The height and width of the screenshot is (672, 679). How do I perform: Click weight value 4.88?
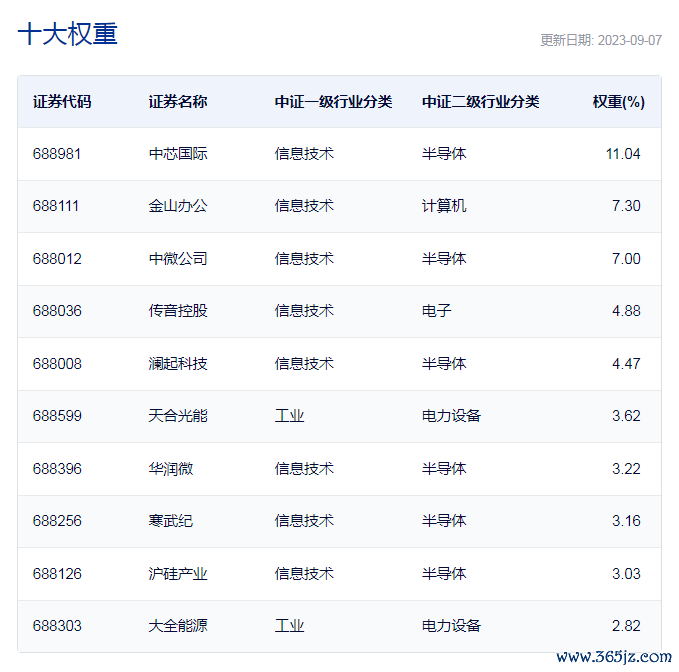(626, 311)
